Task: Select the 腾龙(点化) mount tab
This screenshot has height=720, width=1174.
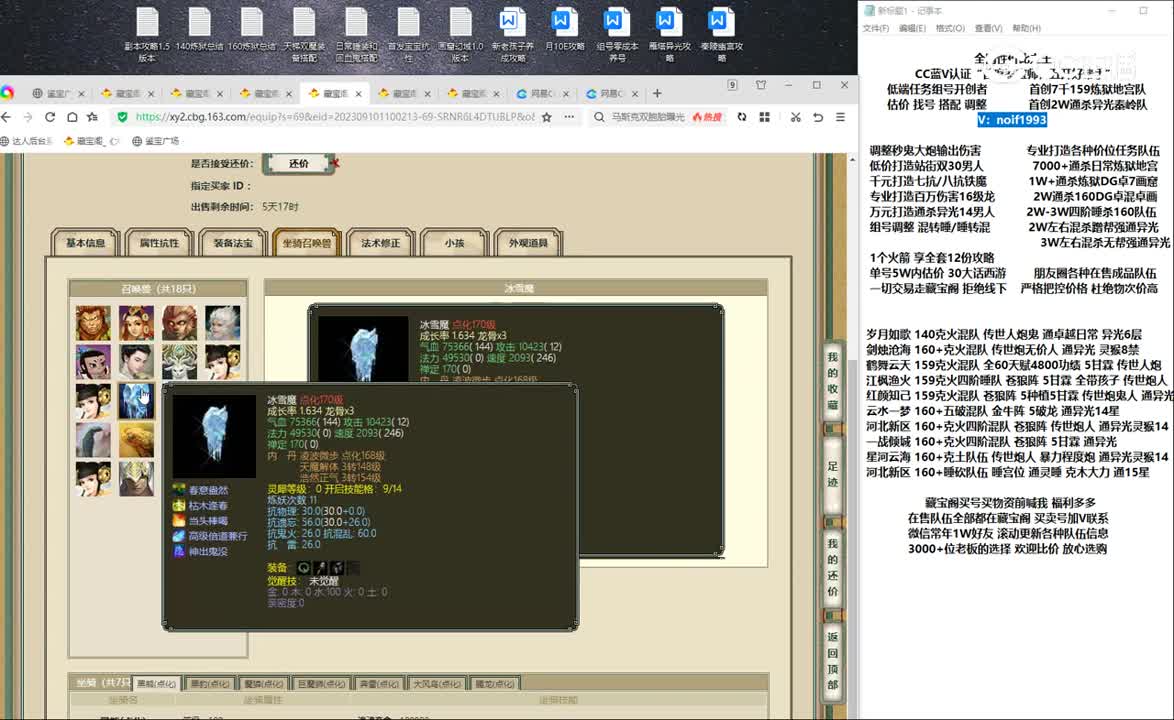Action: click(x=494, y=684)
